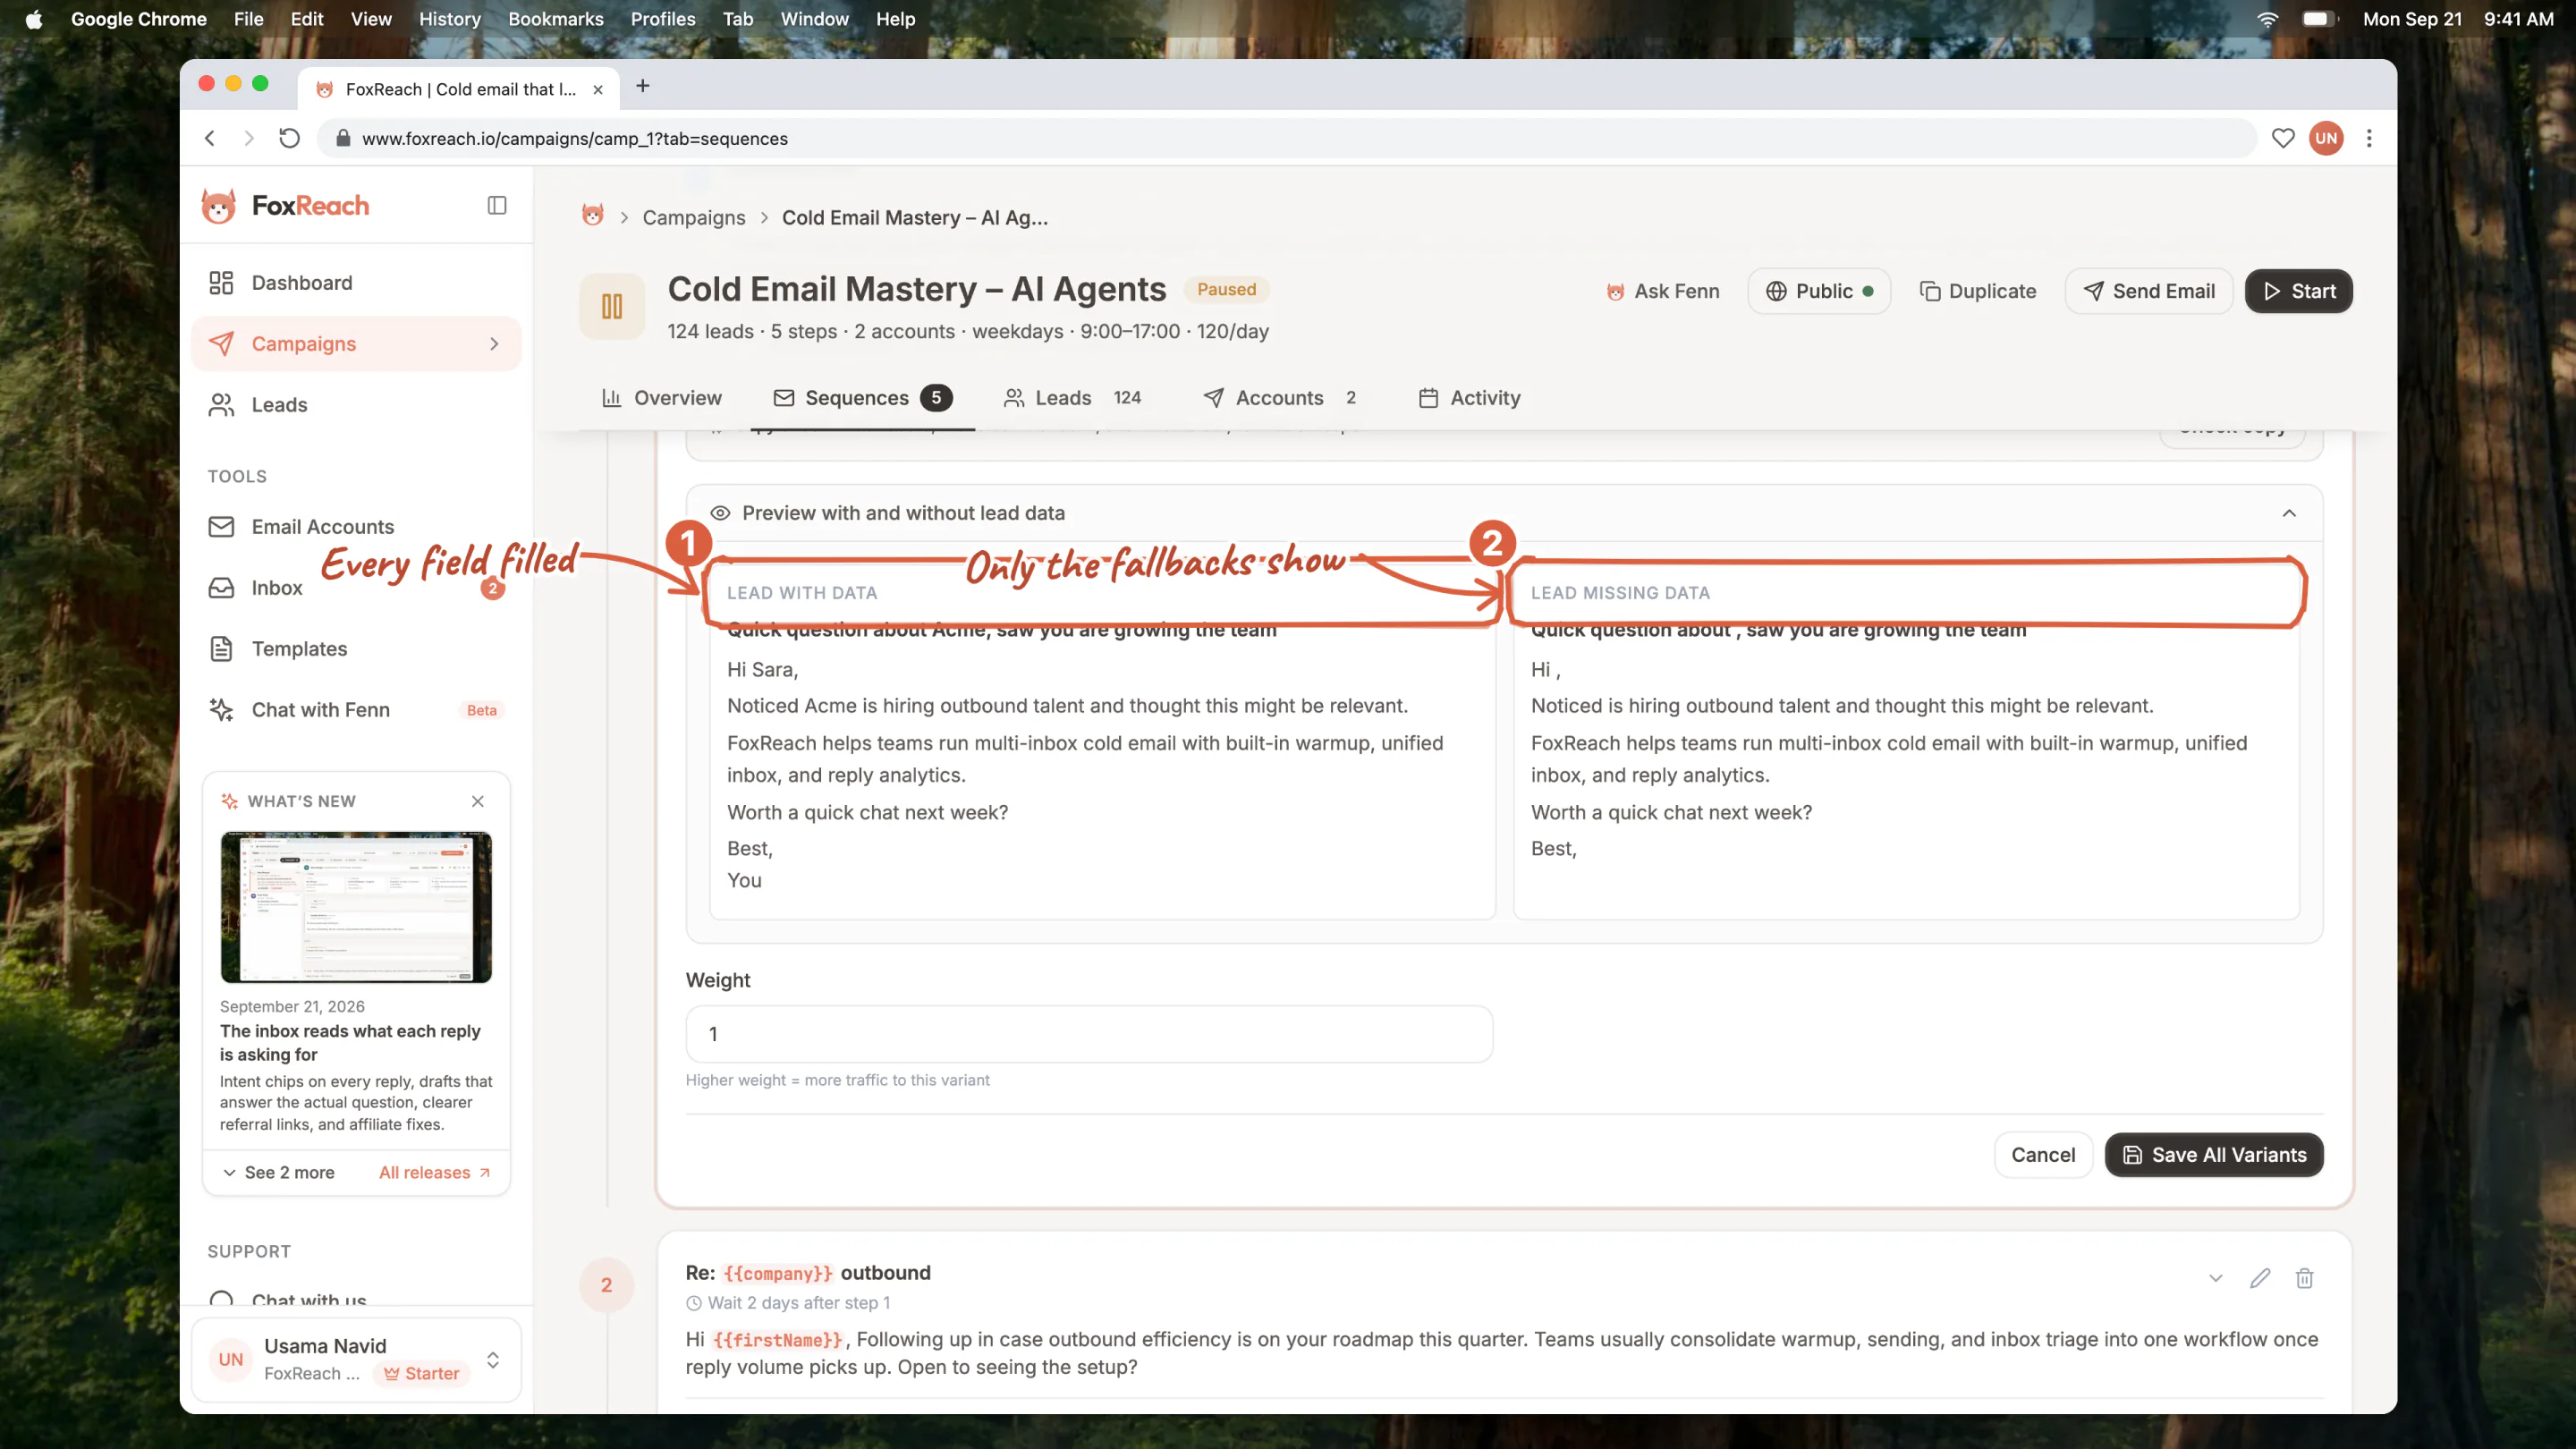Click the step 2 number badge
Screen dimensions: 2576x1449
pyautogui.click(x=606, y=1285)
